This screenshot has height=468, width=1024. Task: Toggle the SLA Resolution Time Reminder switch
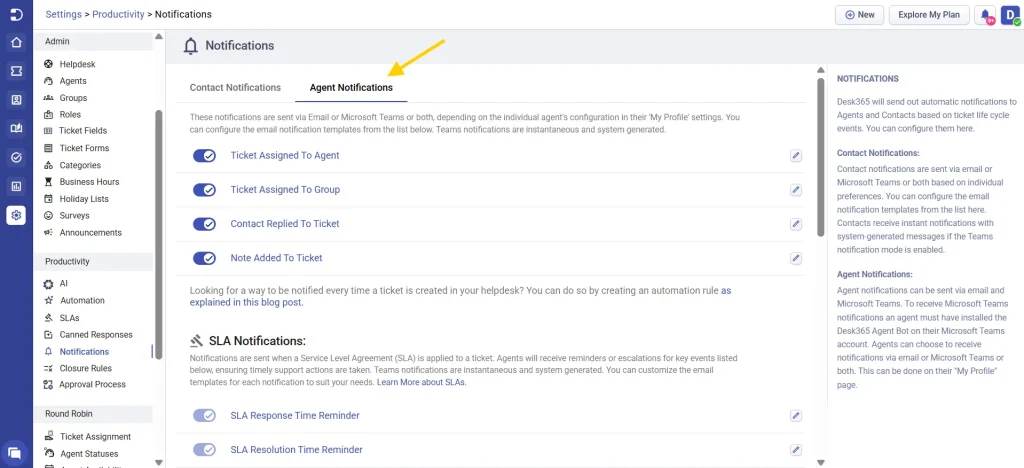pyautogui.click(x=204, y=450)
